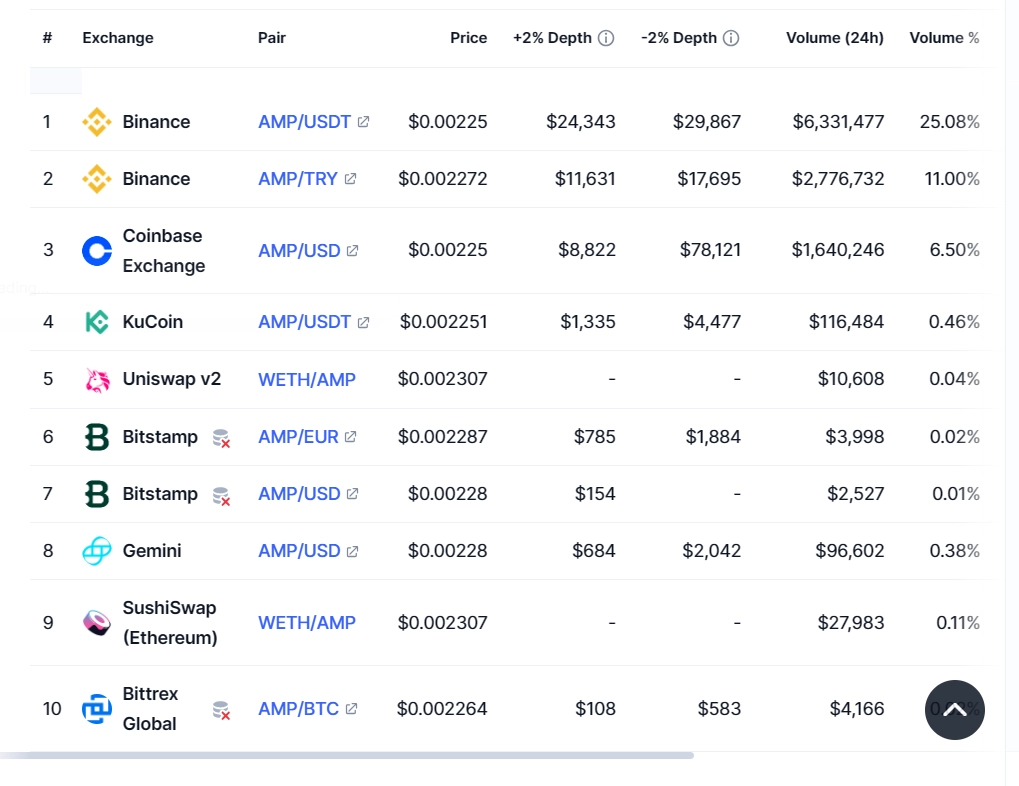
Task: Click the liquidity warning badge next to Bittrex Global
Action: pyautogui.click(x=221, y=711)
